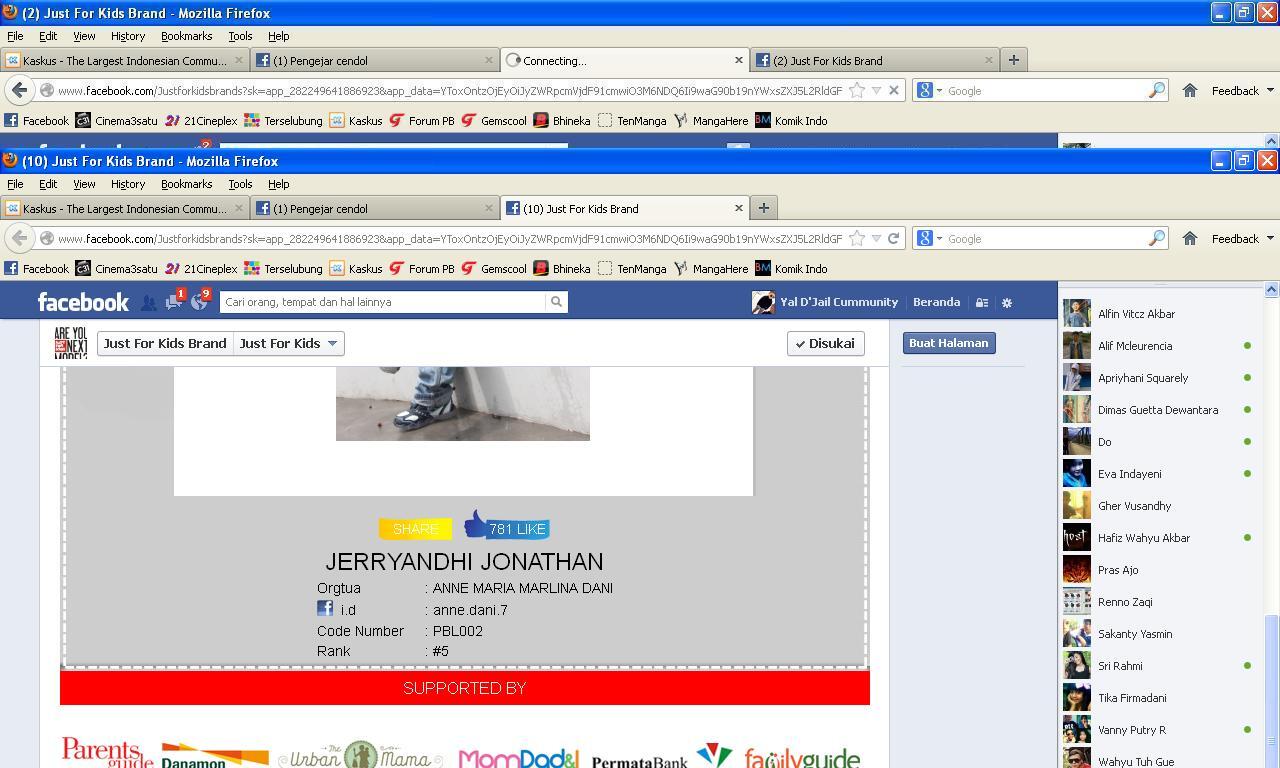
Task: Click the privacy shortcuts lock icon
Action: [x=982, y=302]
